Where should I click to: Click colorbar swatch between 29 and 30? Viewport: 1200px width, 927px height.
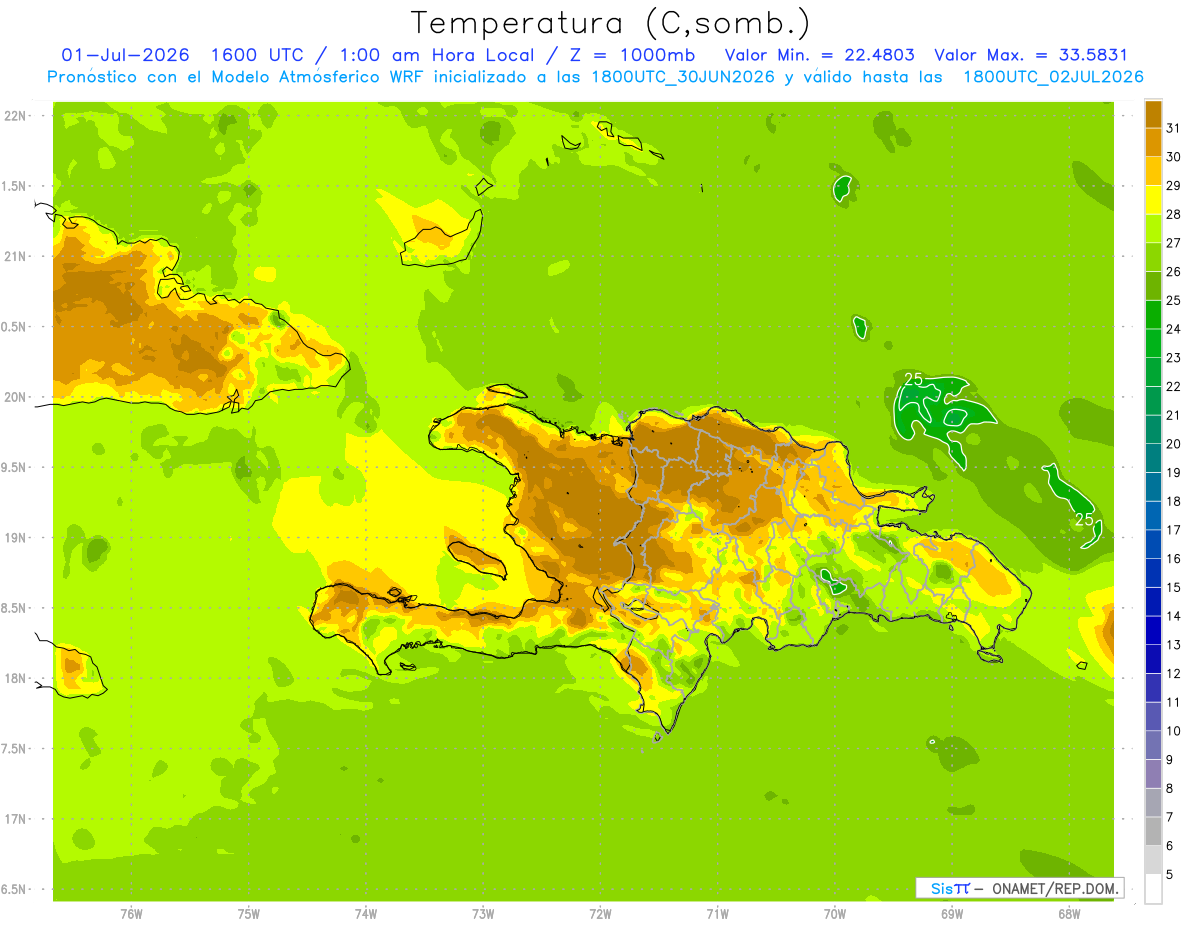click(x=1153, y=171)
